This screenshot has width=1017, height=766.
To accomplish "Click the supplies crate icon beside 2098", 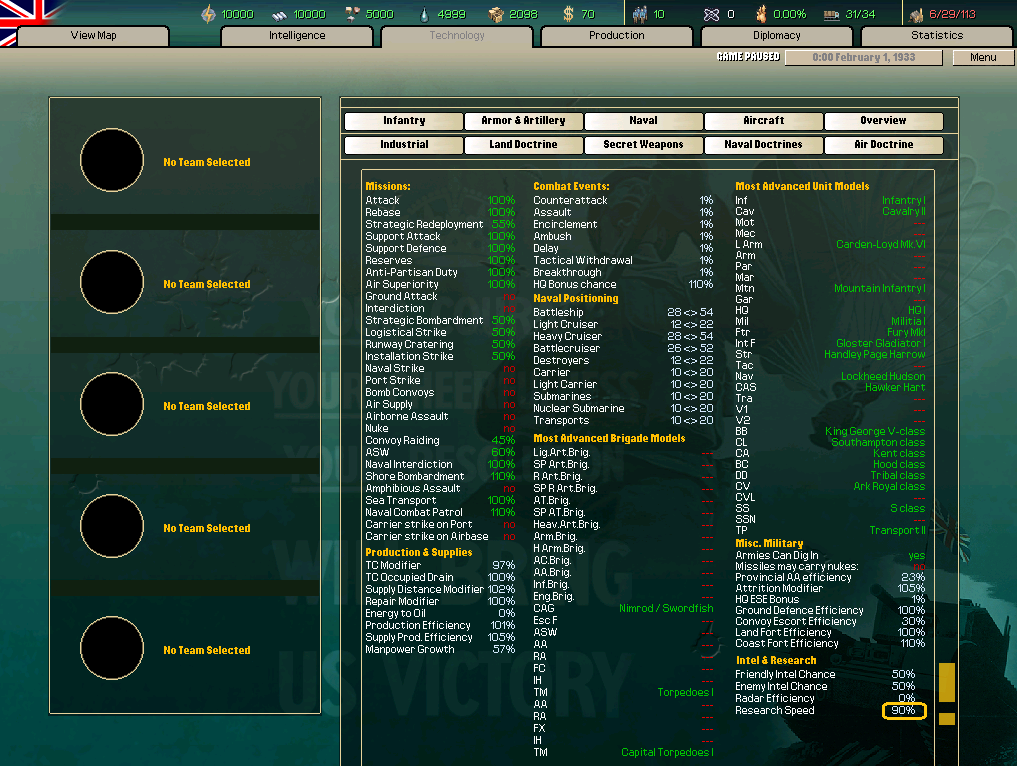I will [x=496, y=14].
